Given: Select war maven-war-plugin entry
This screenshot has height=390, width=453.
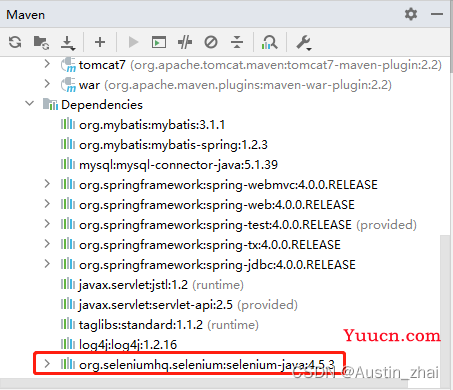Looking at the screenshot, I should pyautogui.click(x=235, y=85).
